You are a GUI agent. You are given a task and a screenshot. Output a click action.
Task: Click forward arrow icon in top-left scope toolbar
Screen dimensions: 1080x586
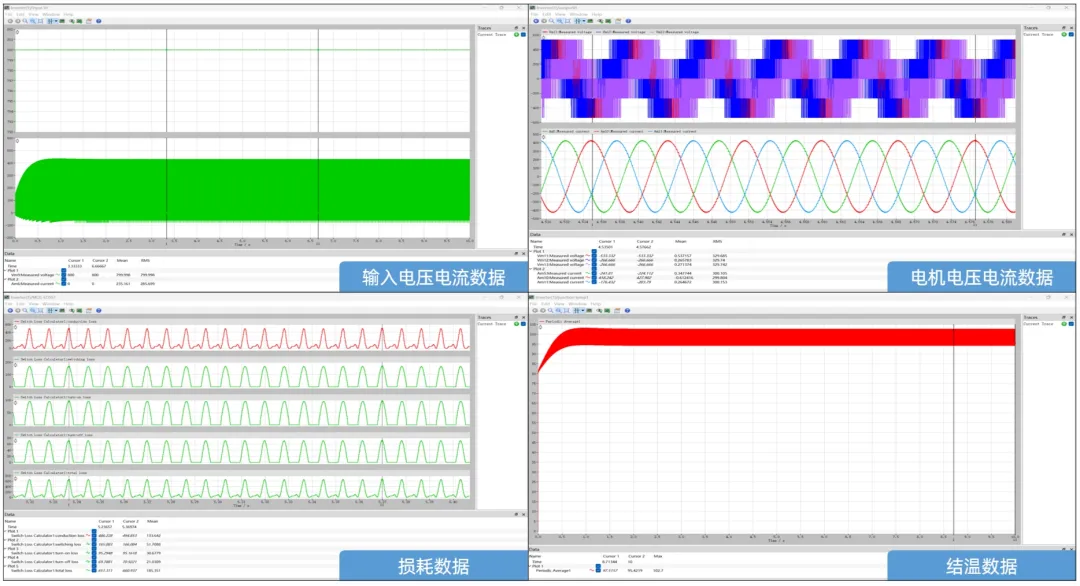(17, 21)
